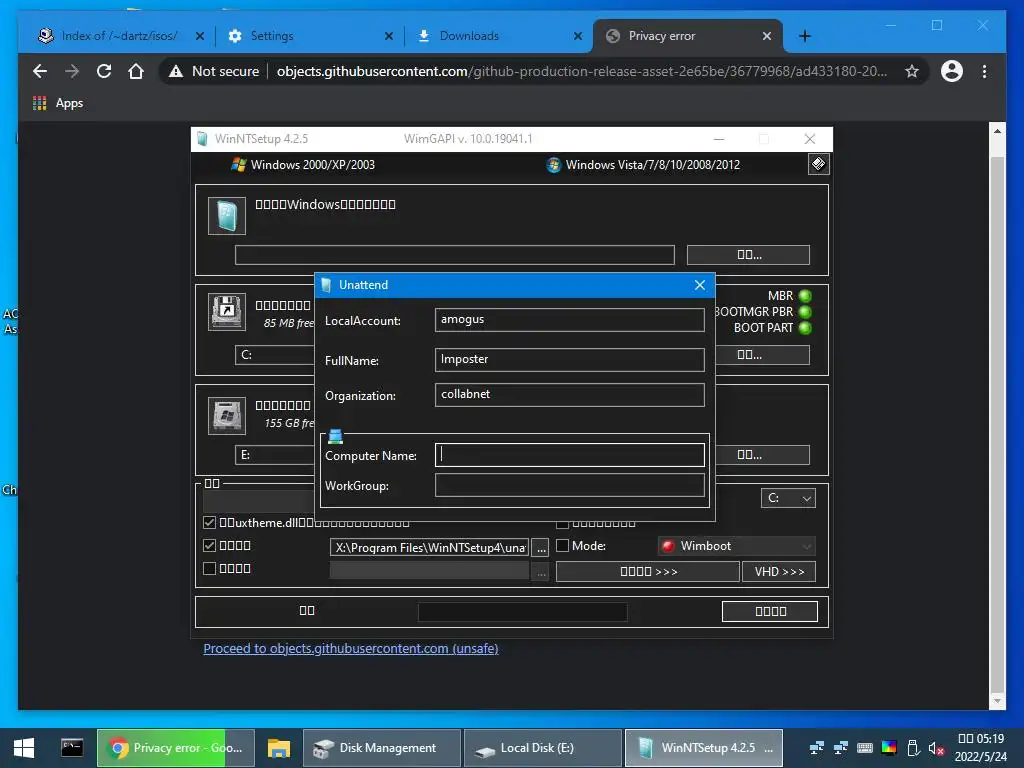Click the Chrome back arrow
This screenshot has height=768, width=1024.
click(x=40, y=71)
